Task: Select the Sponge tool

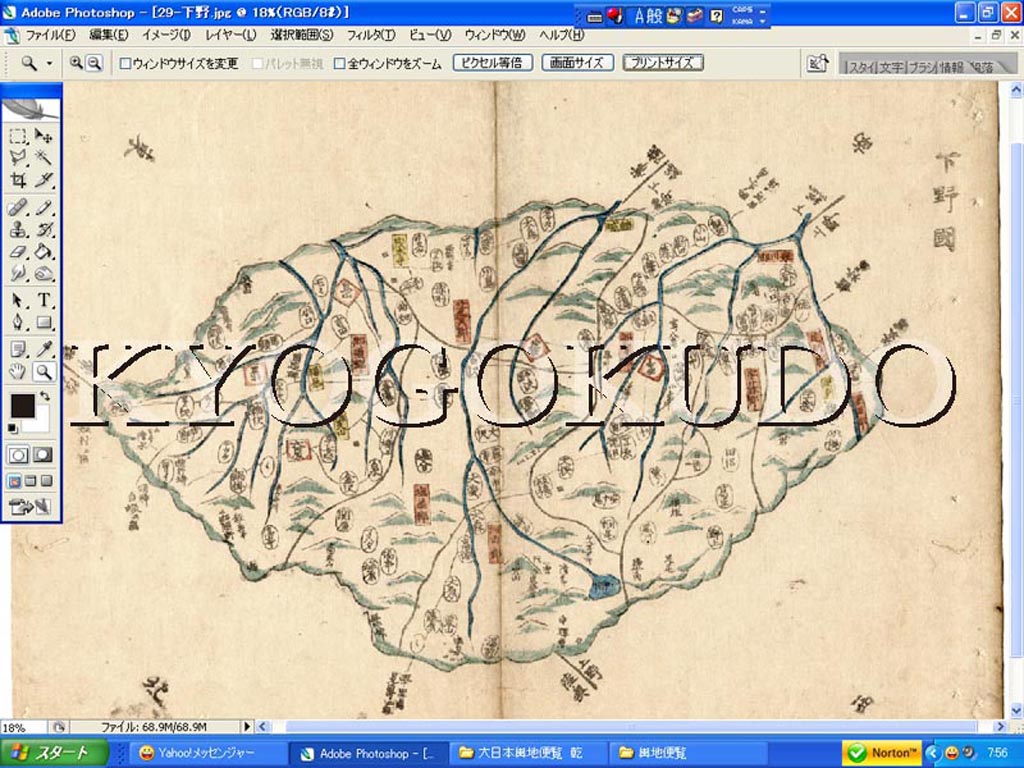Action: point(43,273)
